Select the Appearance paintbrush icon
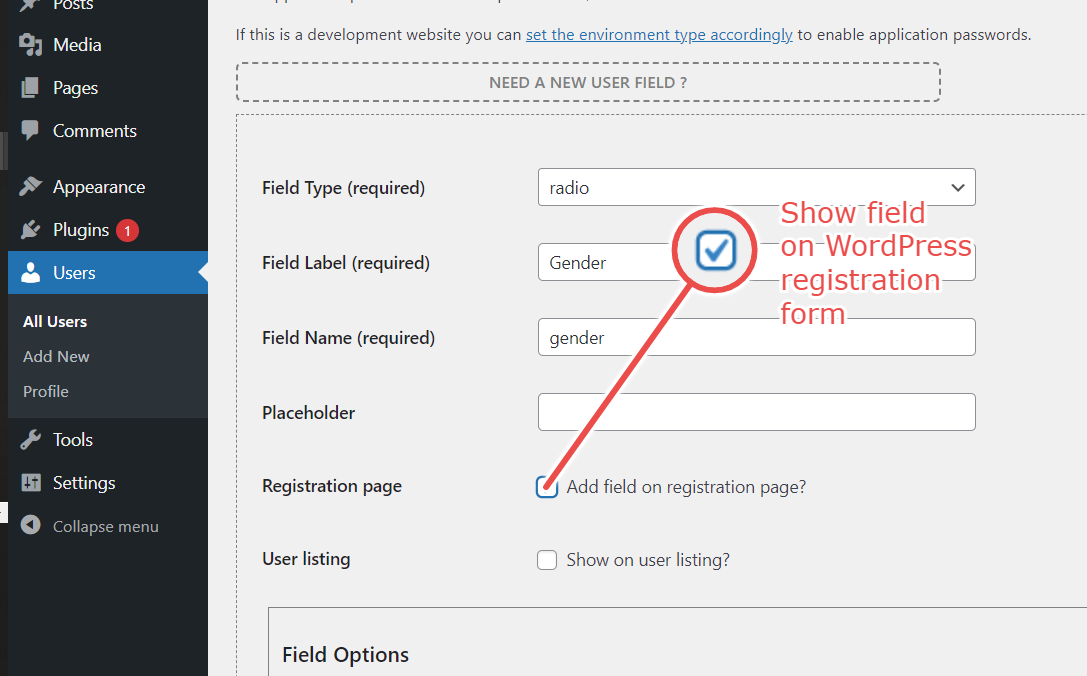 pos(30,186)
